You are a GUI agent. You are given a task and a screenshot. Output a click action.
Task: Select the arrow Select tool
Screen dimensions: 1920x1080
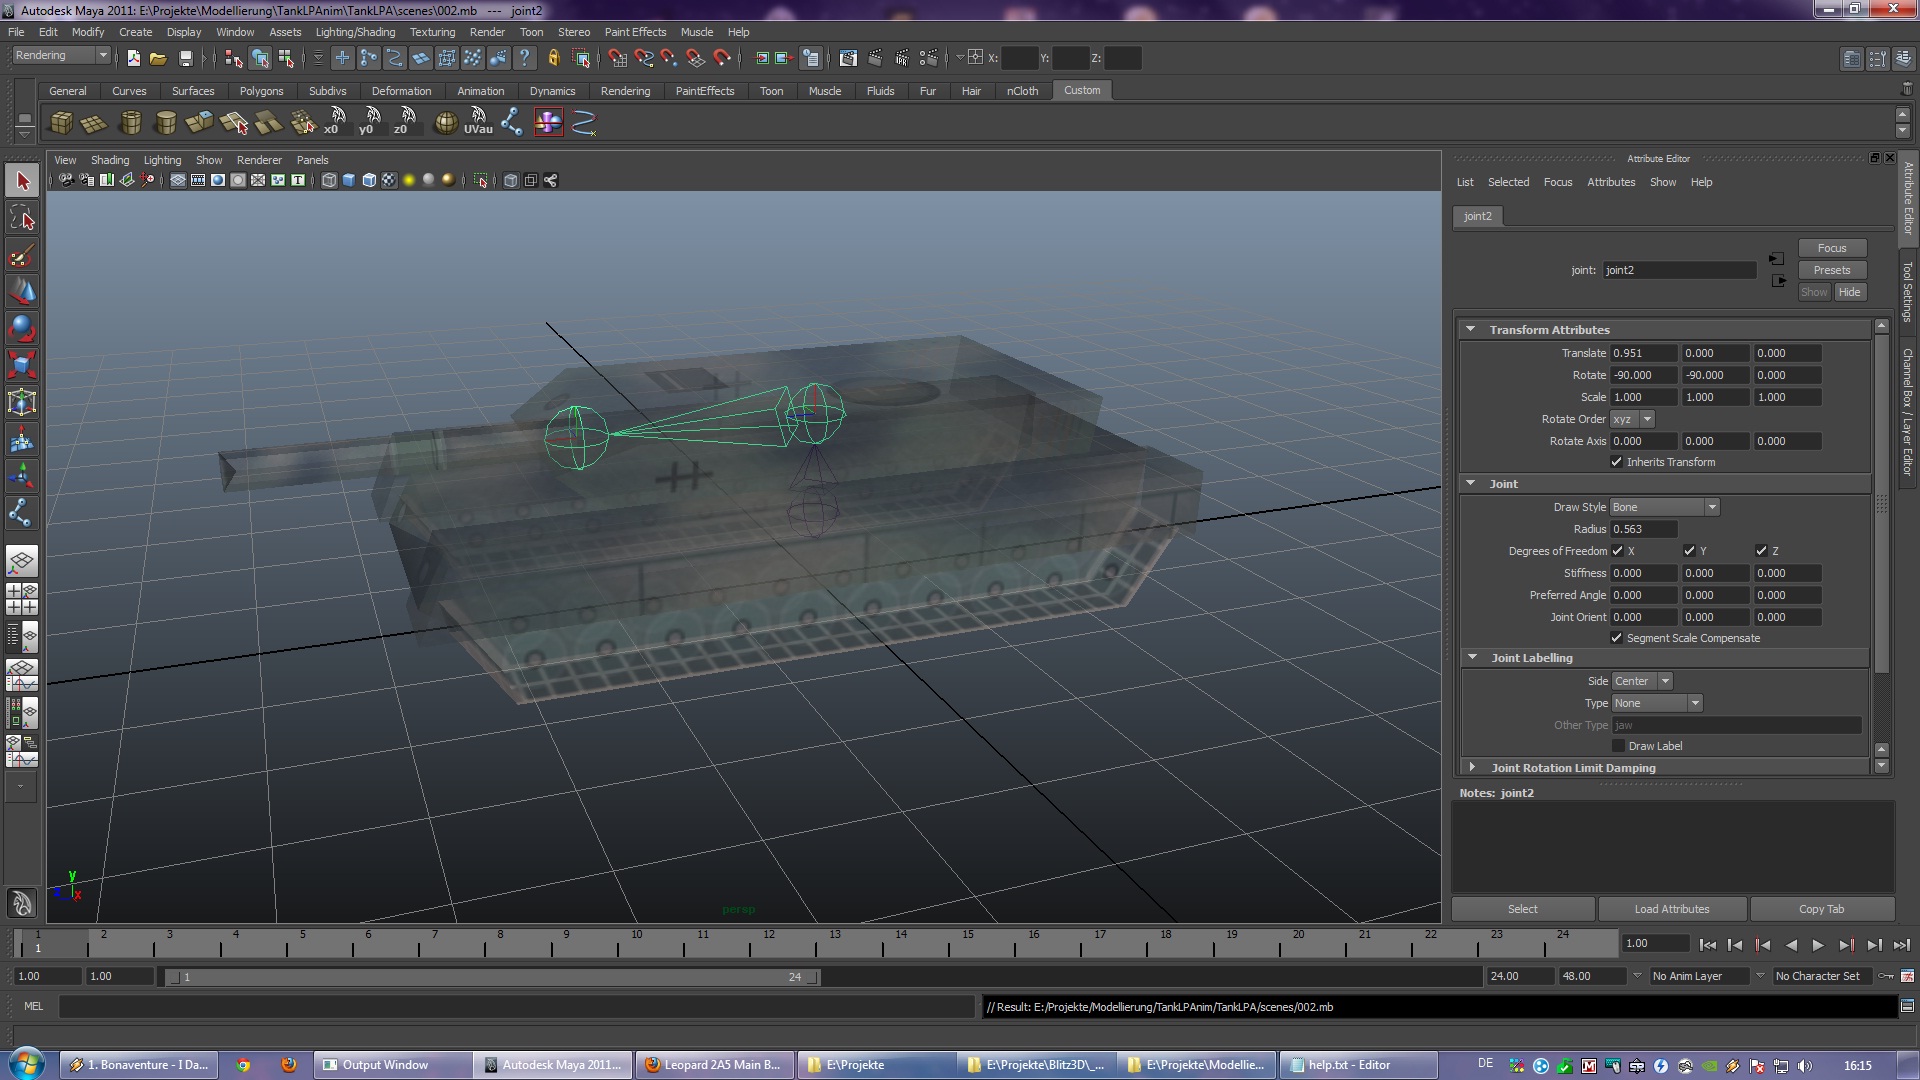(x=22, y=181)
